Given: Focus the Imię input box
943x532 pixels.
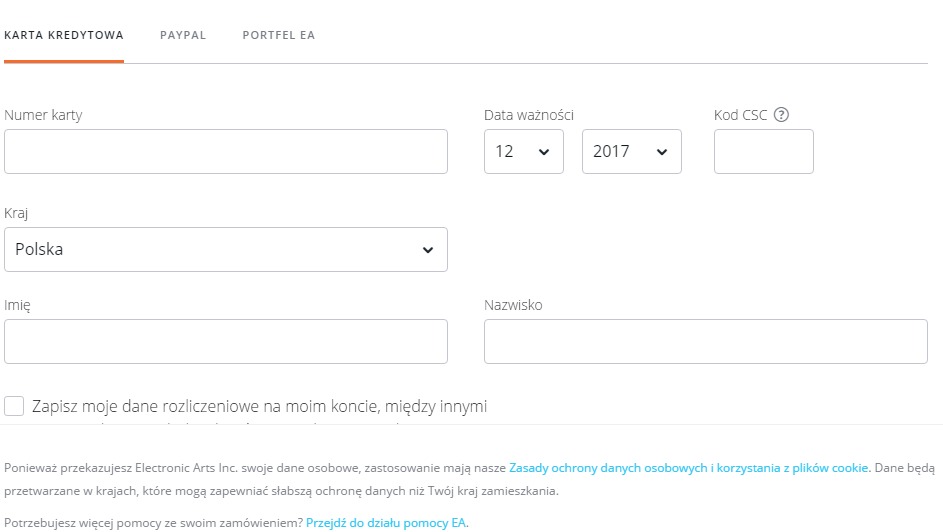Looking at the screenshot, I should 226,342.
